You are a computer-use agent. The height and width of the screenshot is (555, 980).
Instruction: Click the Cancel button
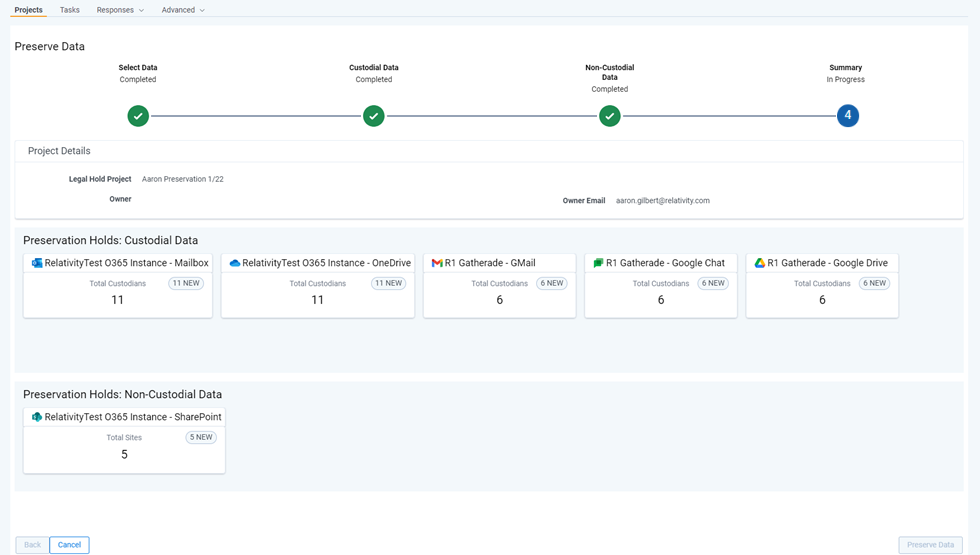[x=69, y=545]
